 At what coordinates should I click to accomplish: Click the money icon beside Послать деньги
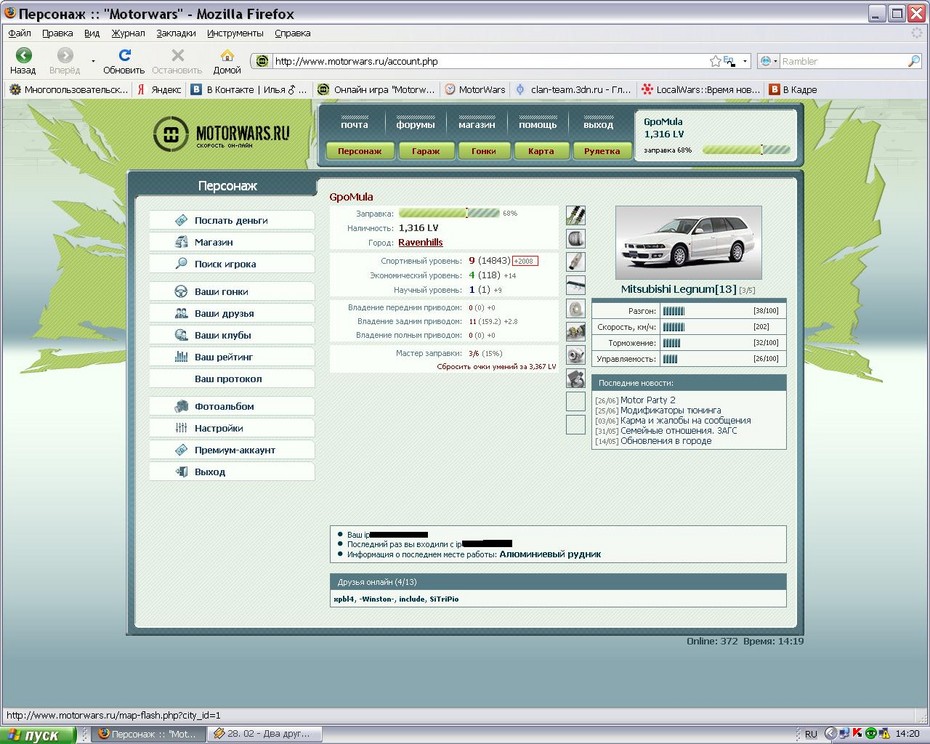pos(181,220)
